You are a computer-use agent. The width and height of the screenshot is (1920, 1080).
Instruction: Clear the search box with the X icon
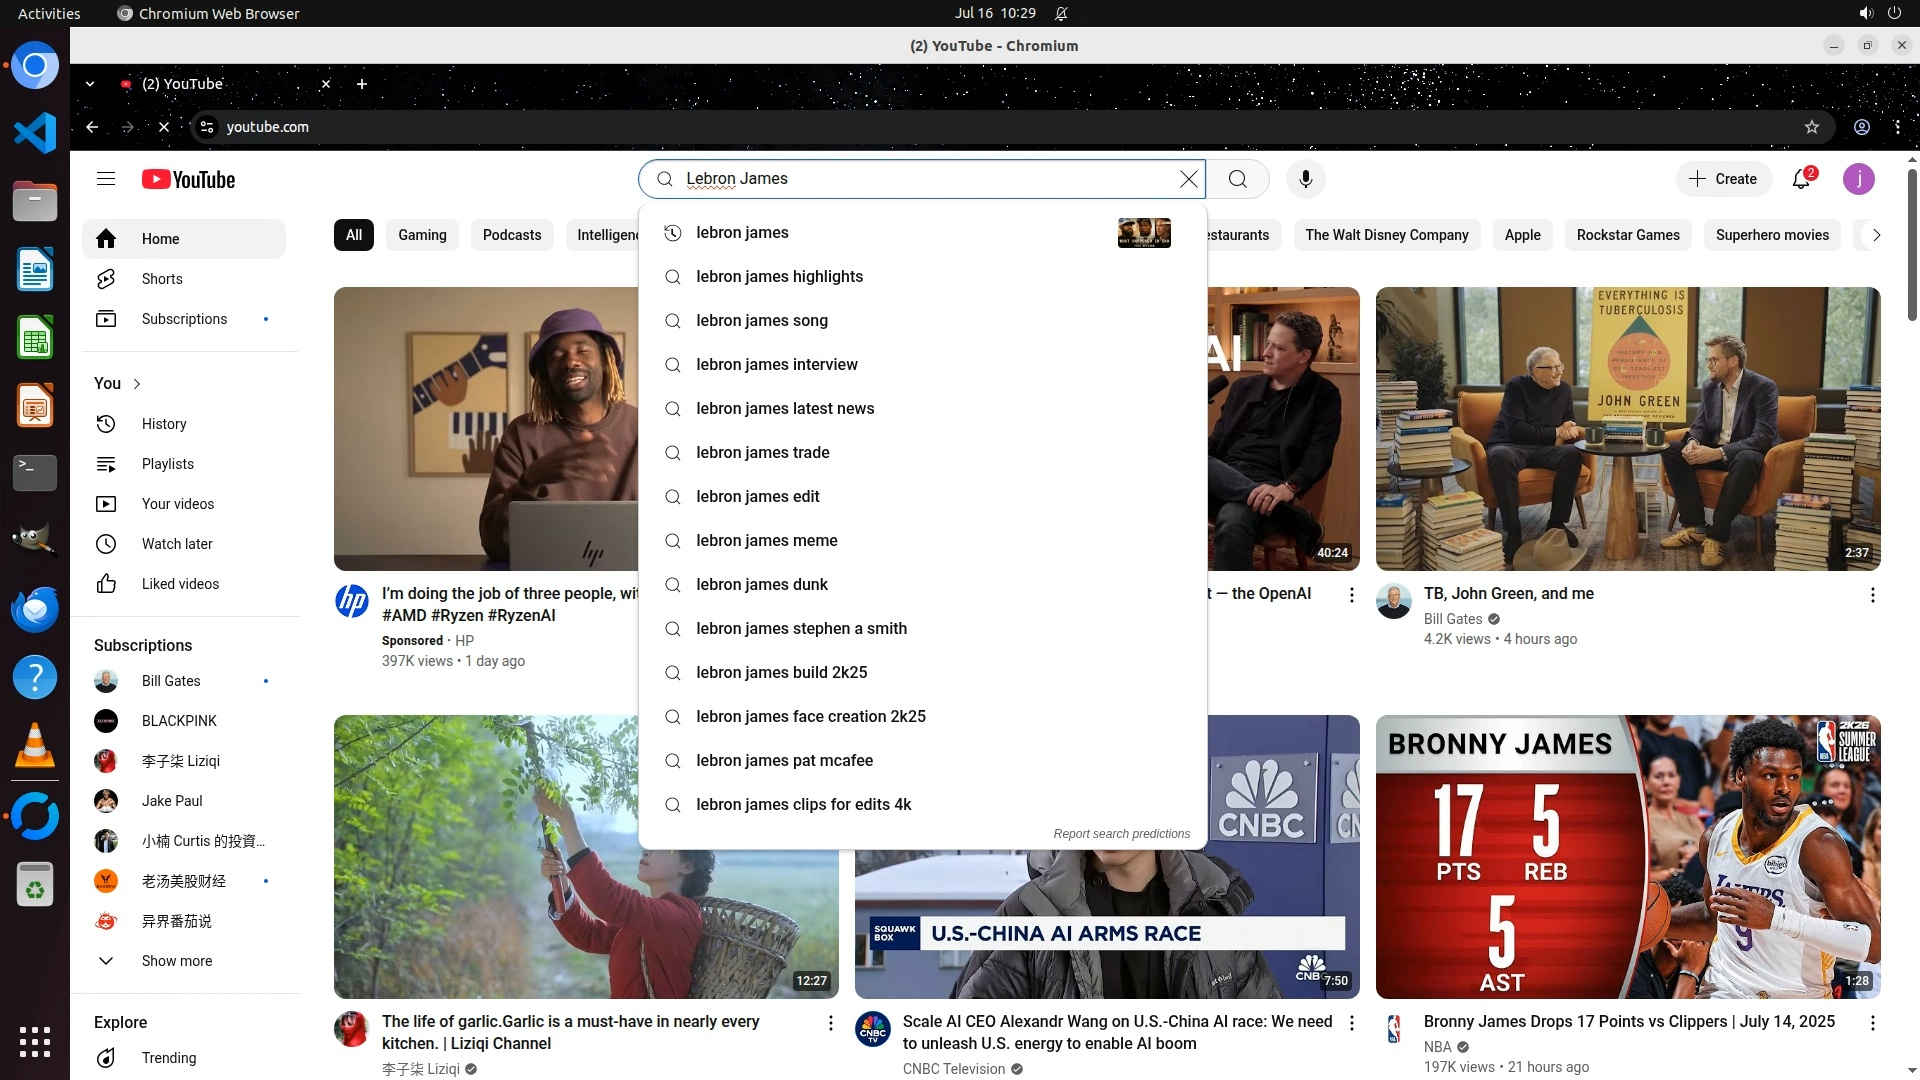pyautogui.click(x=1188, y=179)
